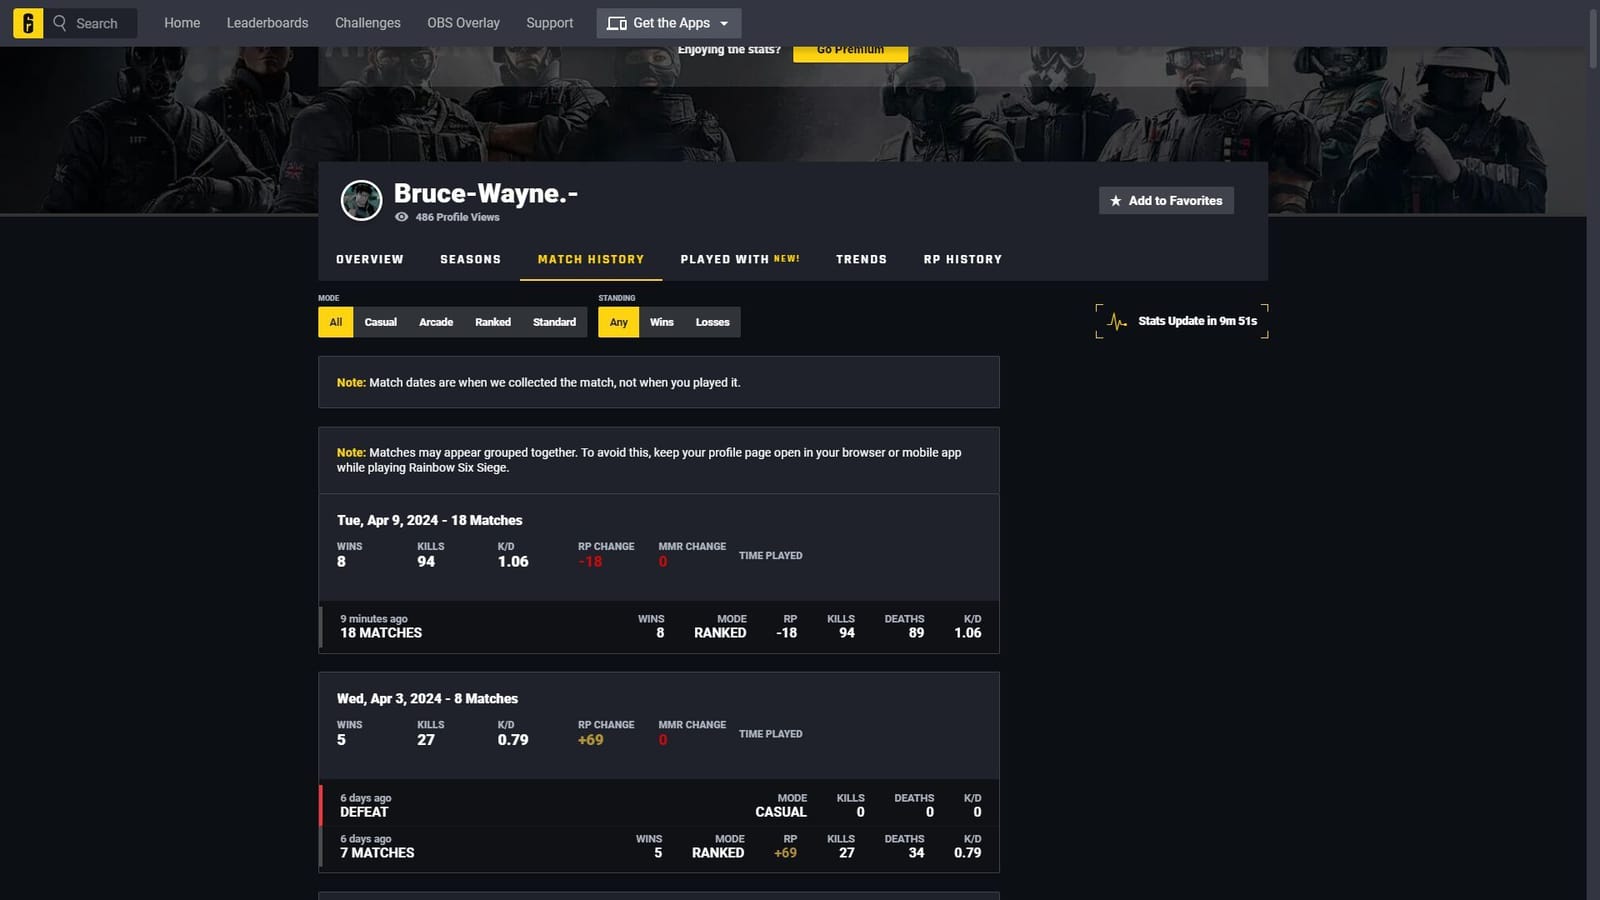Click the stats heartbeat pulse icon
The height and width of the screenshot is (900, 1600).
(x=1114, y=320)
